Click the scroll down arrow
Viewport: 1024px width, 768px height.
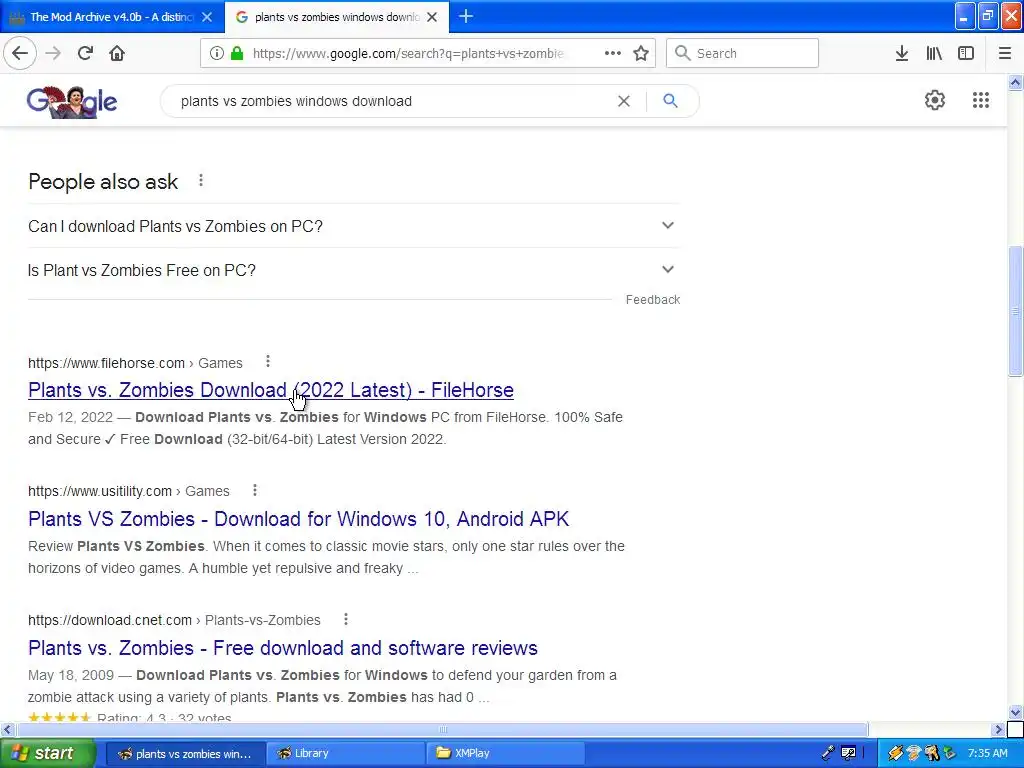(1015, 712)
